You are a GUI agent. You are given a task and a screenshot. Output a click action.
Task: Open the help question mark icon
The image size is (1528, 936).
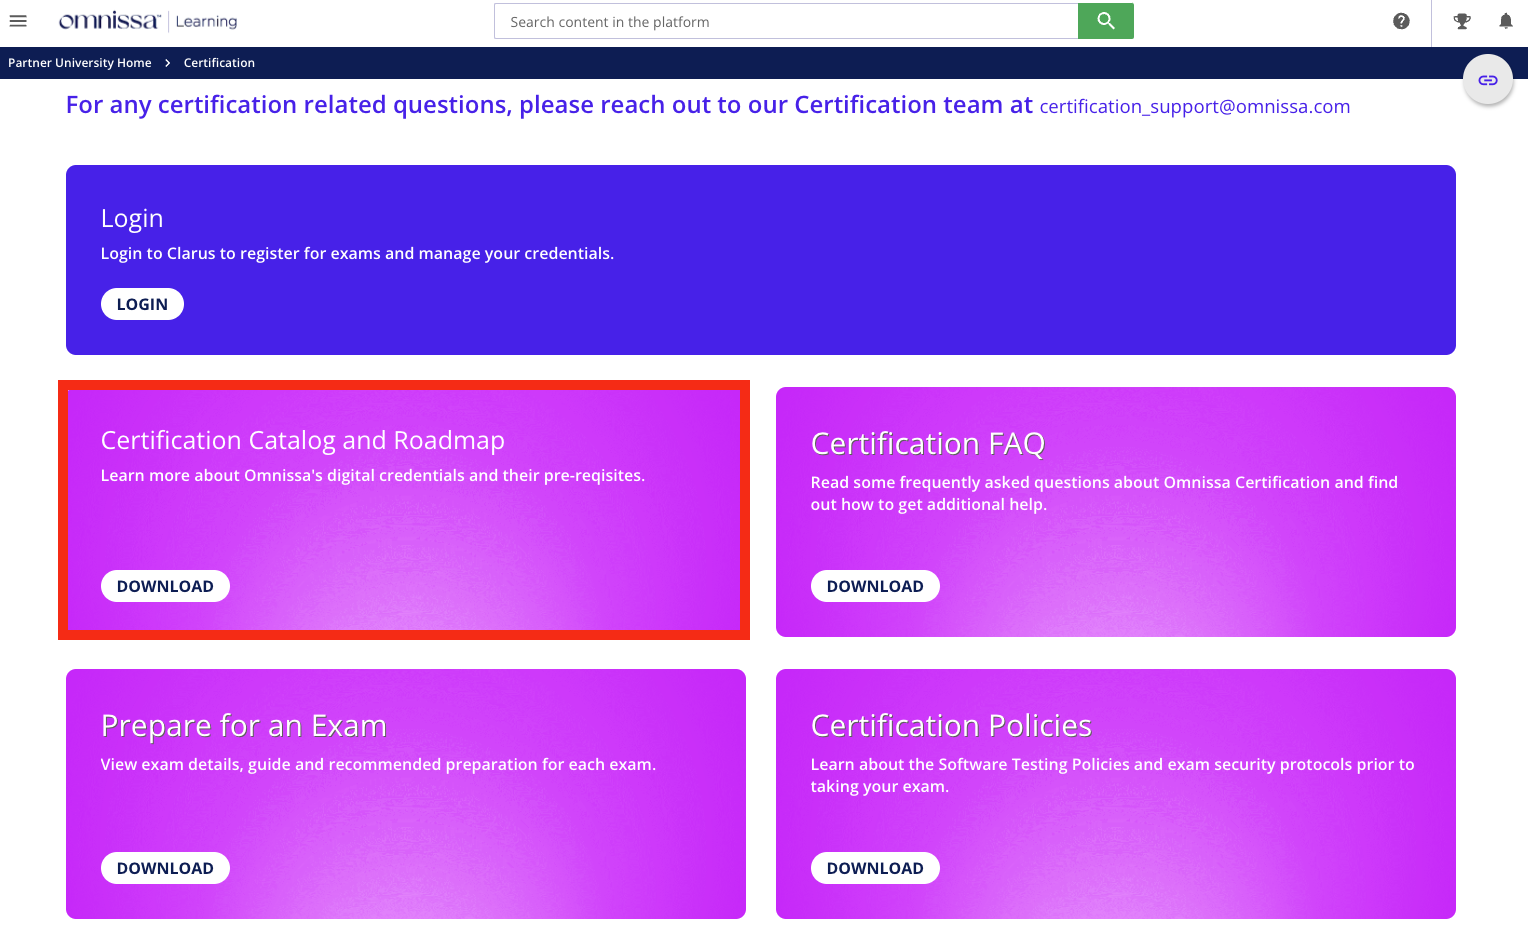click(1401, 21)
